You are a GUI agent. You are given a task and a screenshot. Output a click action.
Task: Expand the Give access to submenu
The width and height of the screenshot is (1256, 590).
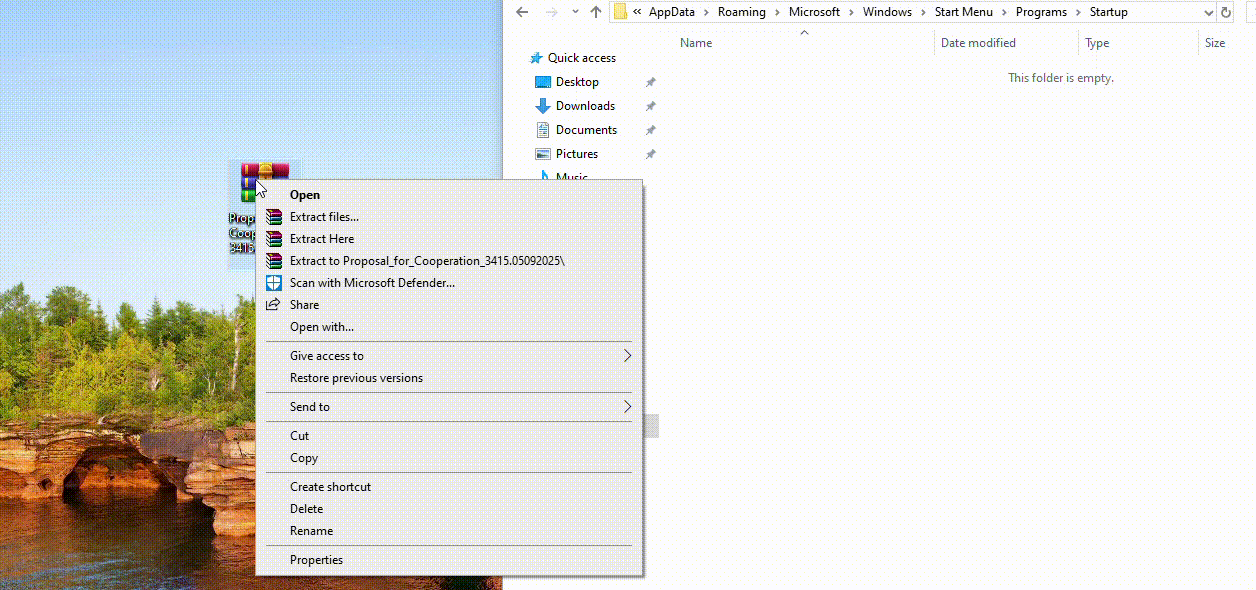627,356
